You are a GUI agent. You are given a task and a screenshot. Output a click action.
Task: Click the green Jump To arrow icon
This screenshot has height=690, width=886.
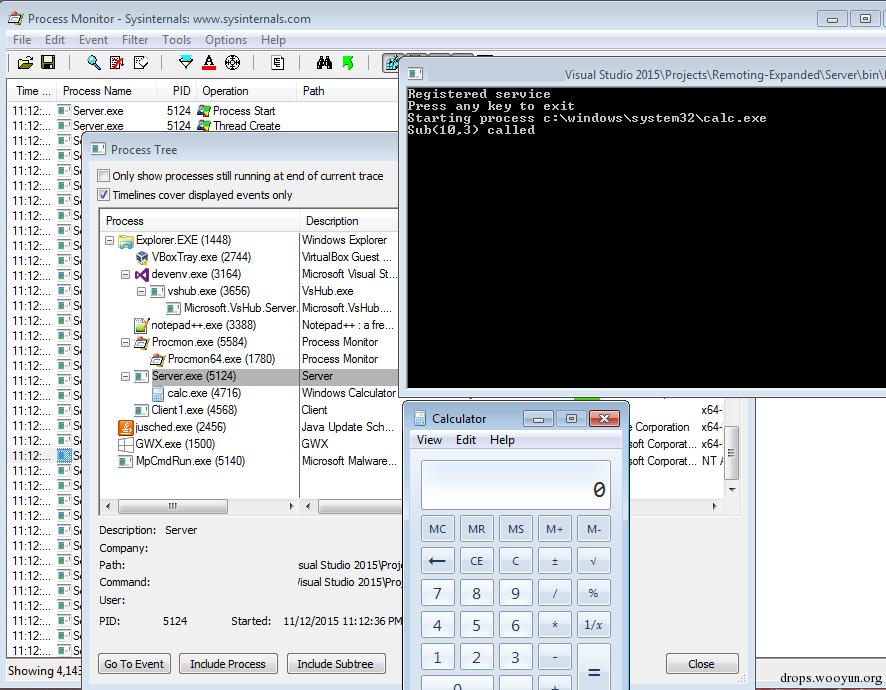click(348, 63)
